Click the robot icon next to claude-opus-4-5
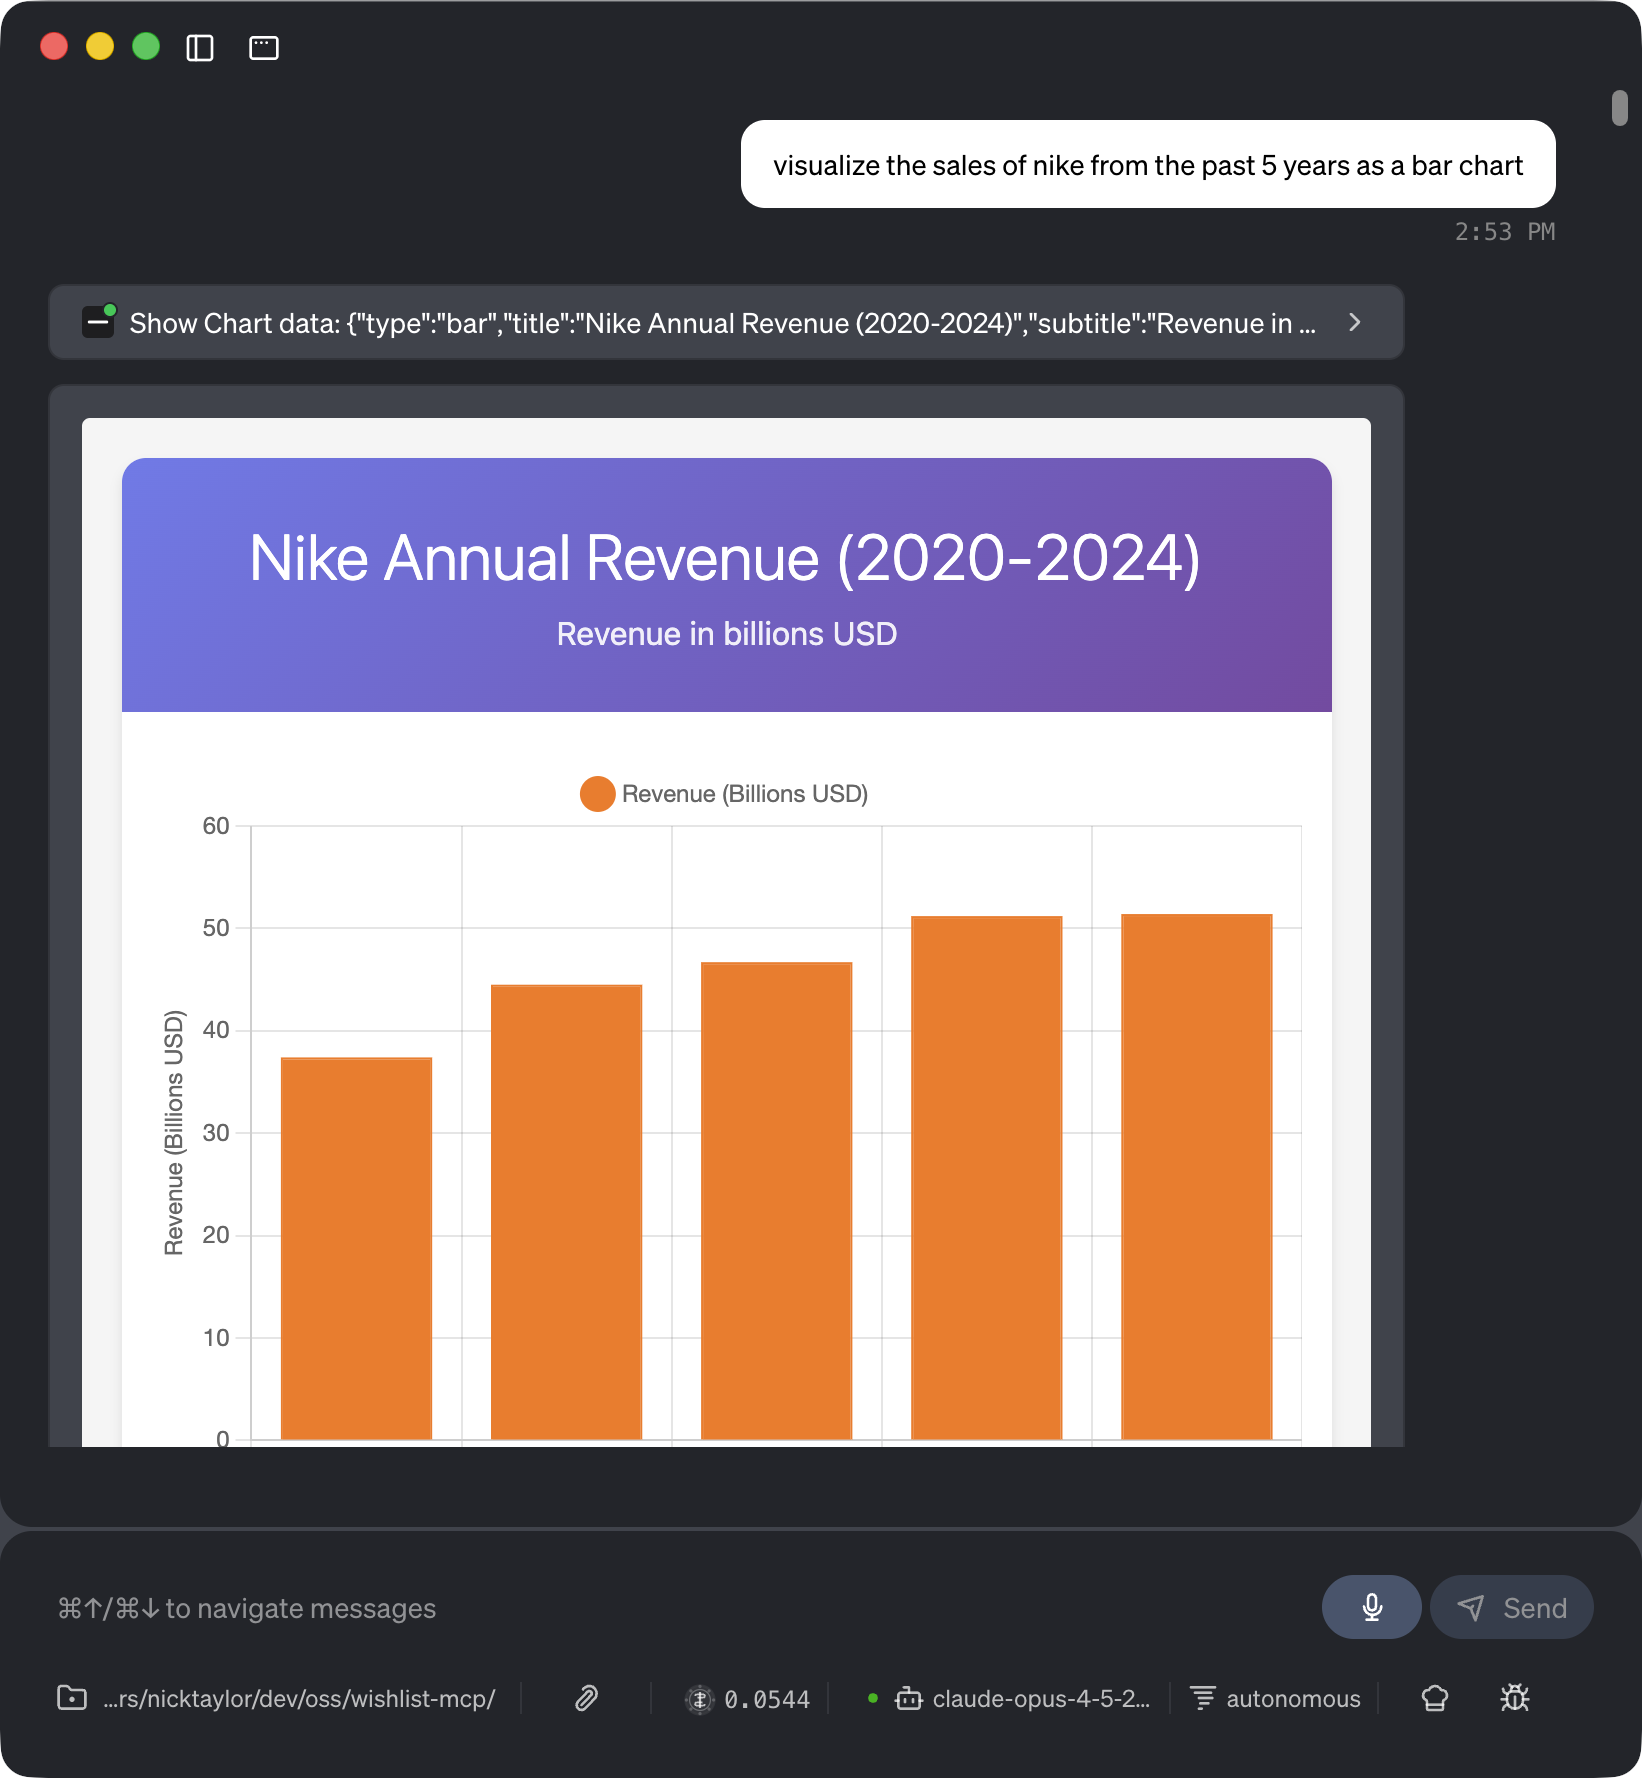 pos(908,1698)
